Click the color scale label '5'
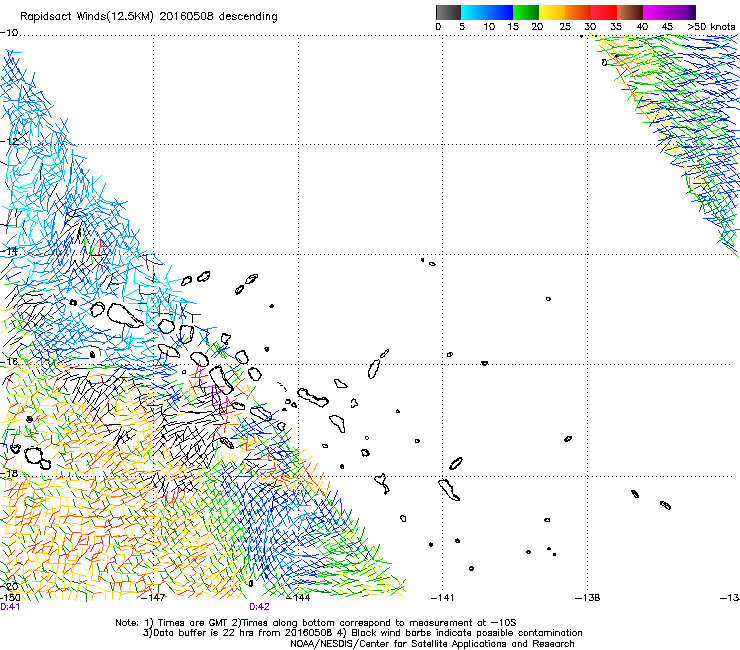740x650 pixels. (x=462, y=27)
